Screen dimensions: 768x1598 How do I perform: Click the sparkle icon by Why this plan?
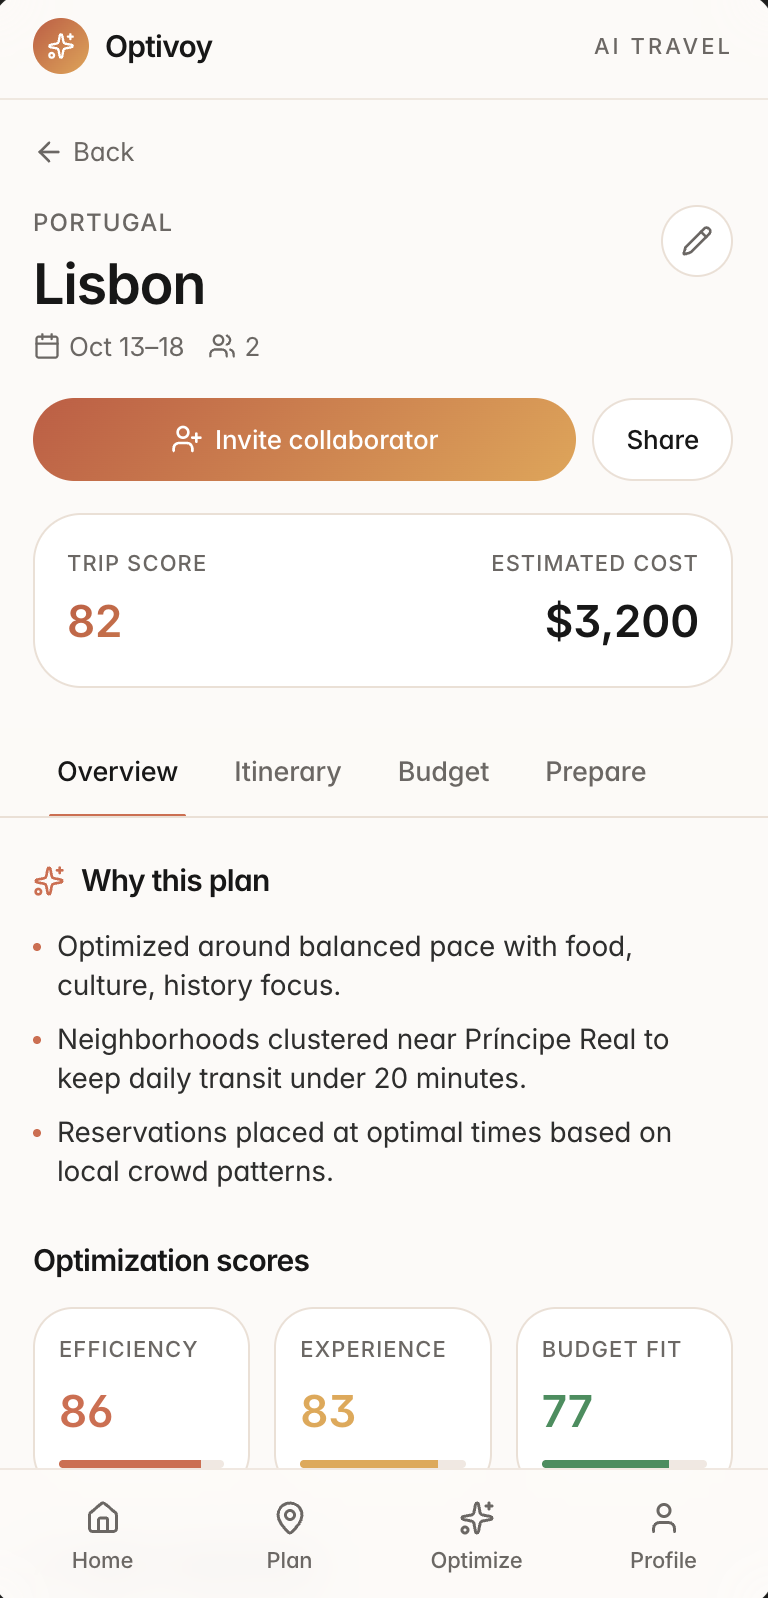49,881
